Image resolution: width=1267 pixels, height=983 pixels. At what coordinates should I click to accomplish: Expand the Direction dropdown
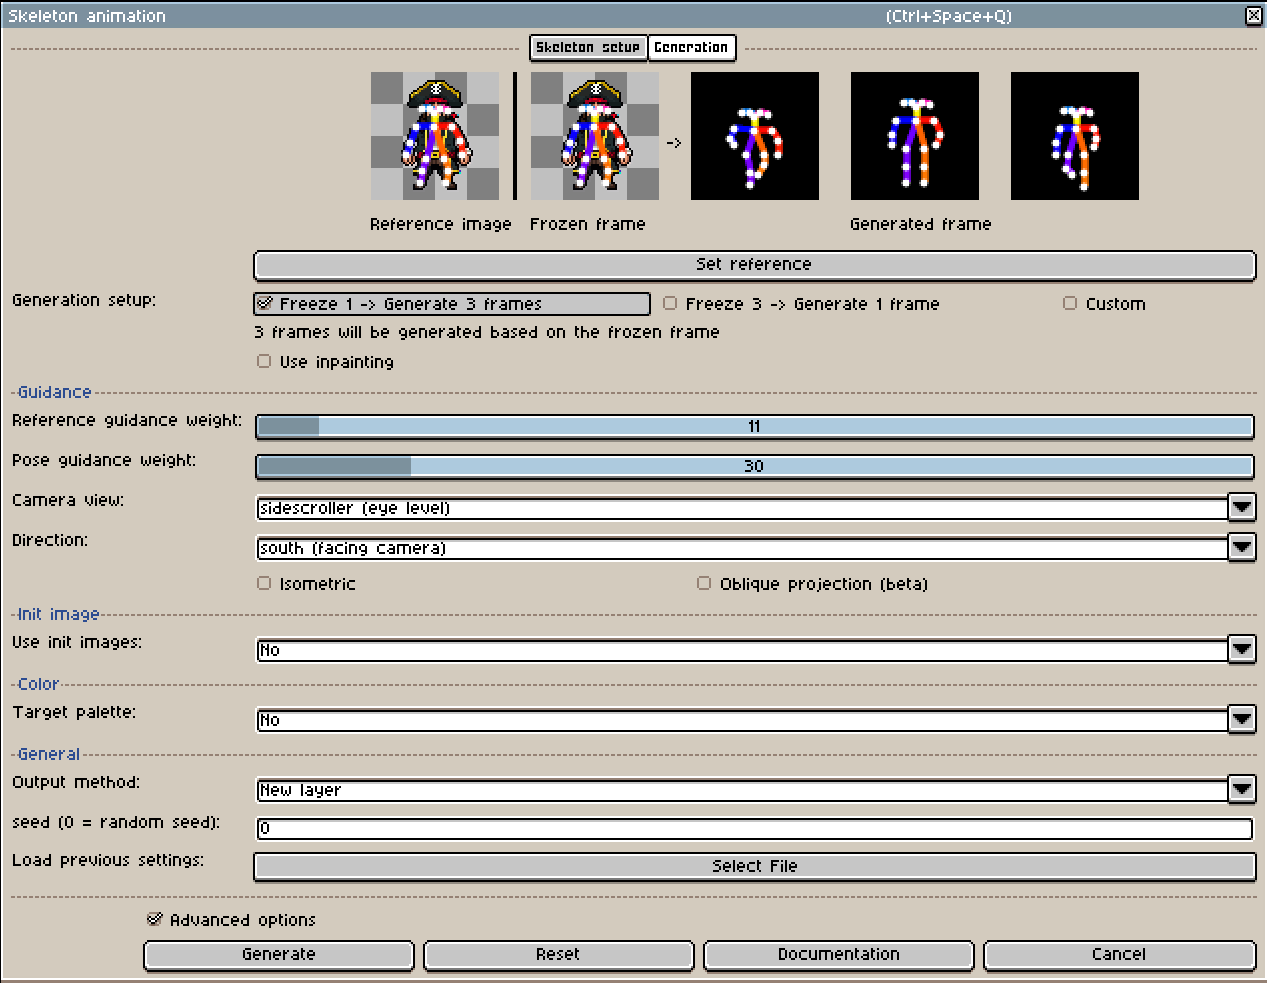[1241, 548]
